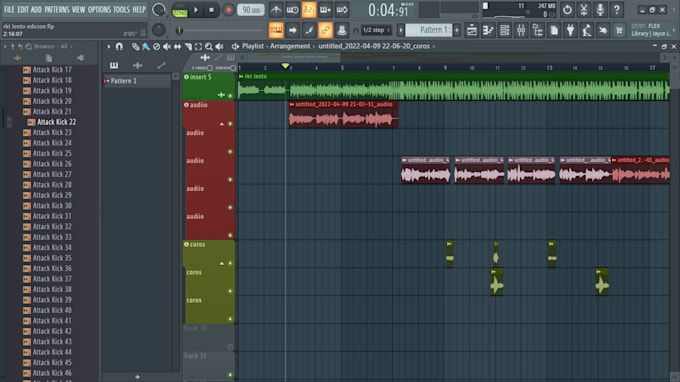This screenshot has width=680, height=382.
Task: Click the 90.000 tempo field
Action: (x=251, y=10)
